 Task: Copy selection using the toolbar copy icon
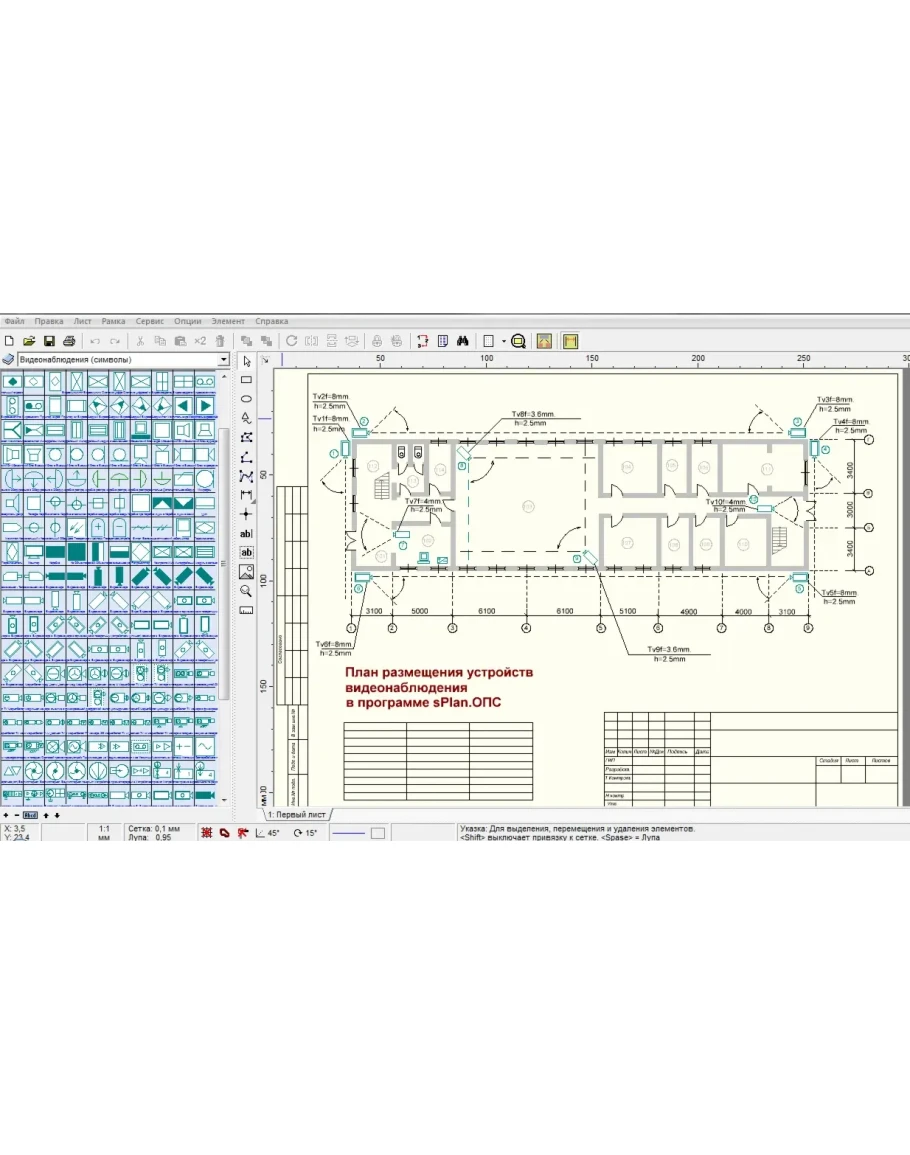160,341
